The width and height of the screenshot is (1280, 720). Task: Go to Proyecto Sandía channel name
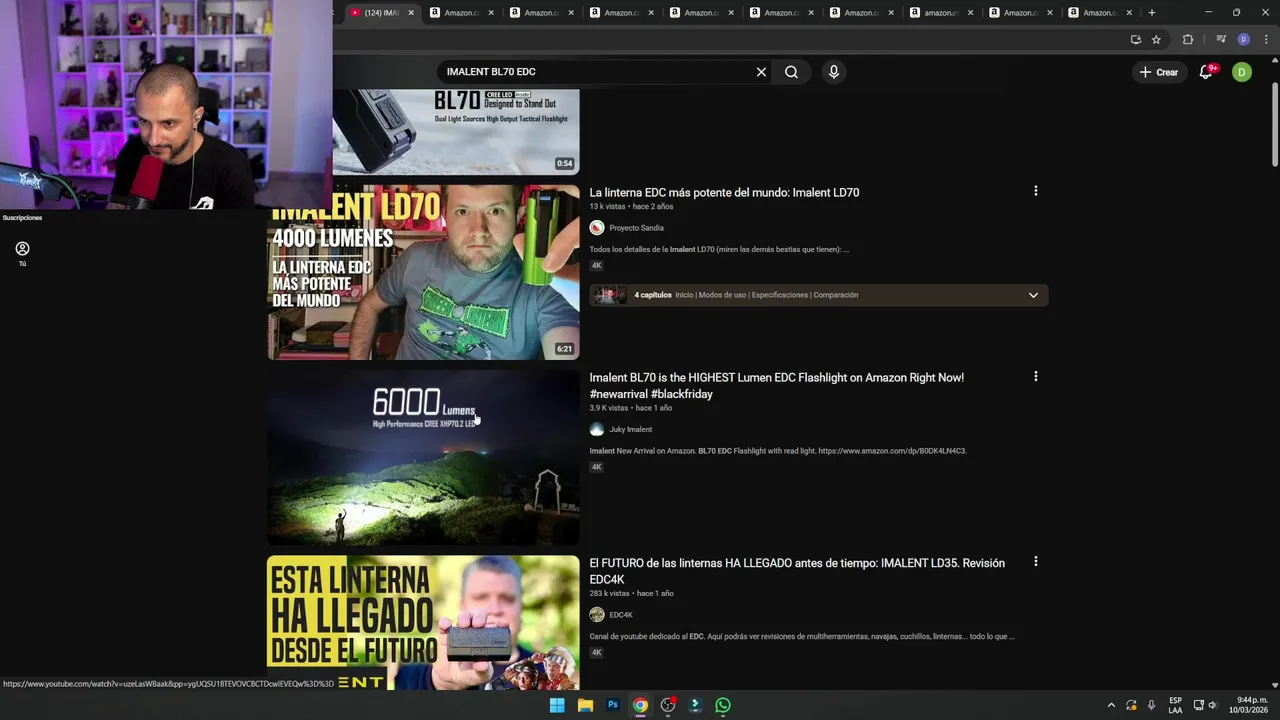[636, 228]
